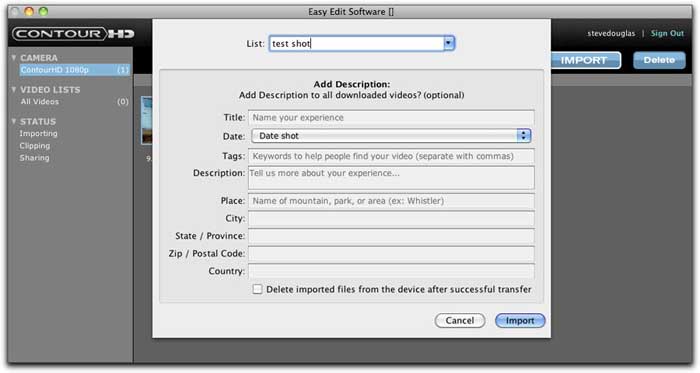Collapse the STATUS section triangle

click(14, 121)
